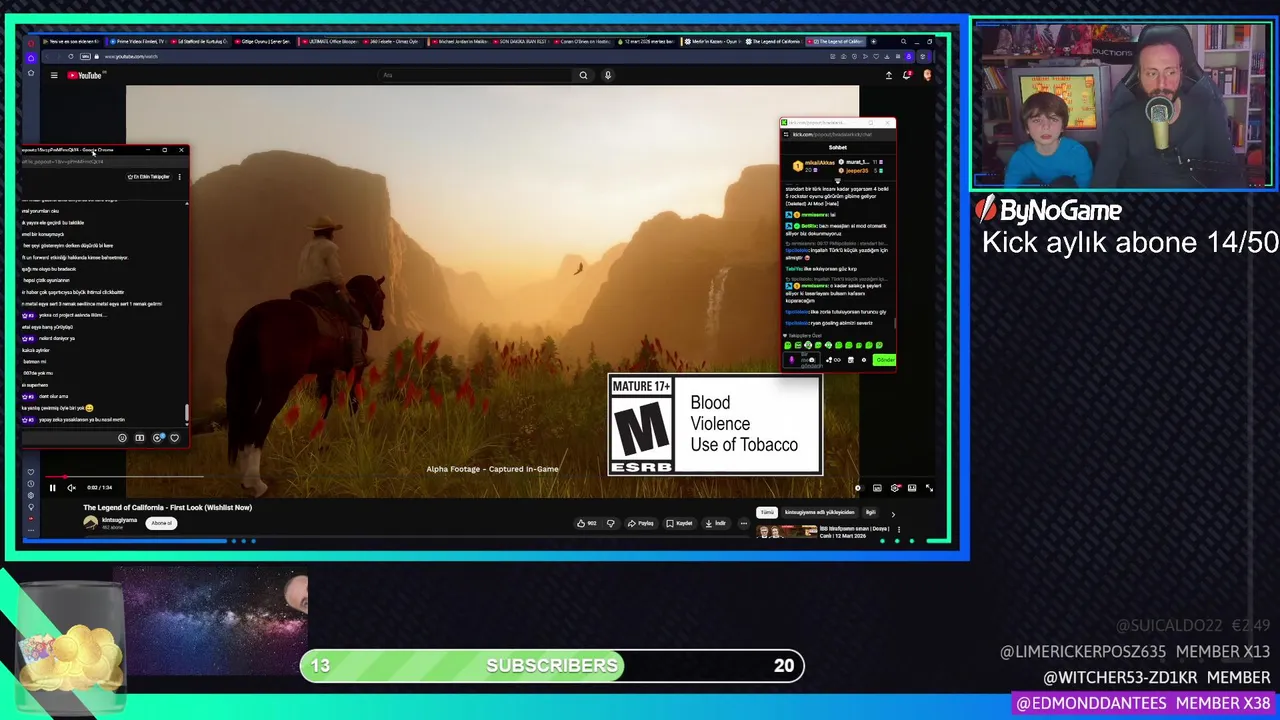Save video with Kaydet button
The height and width of the screenshot is (720, 1280).
[x=680, y=523]
